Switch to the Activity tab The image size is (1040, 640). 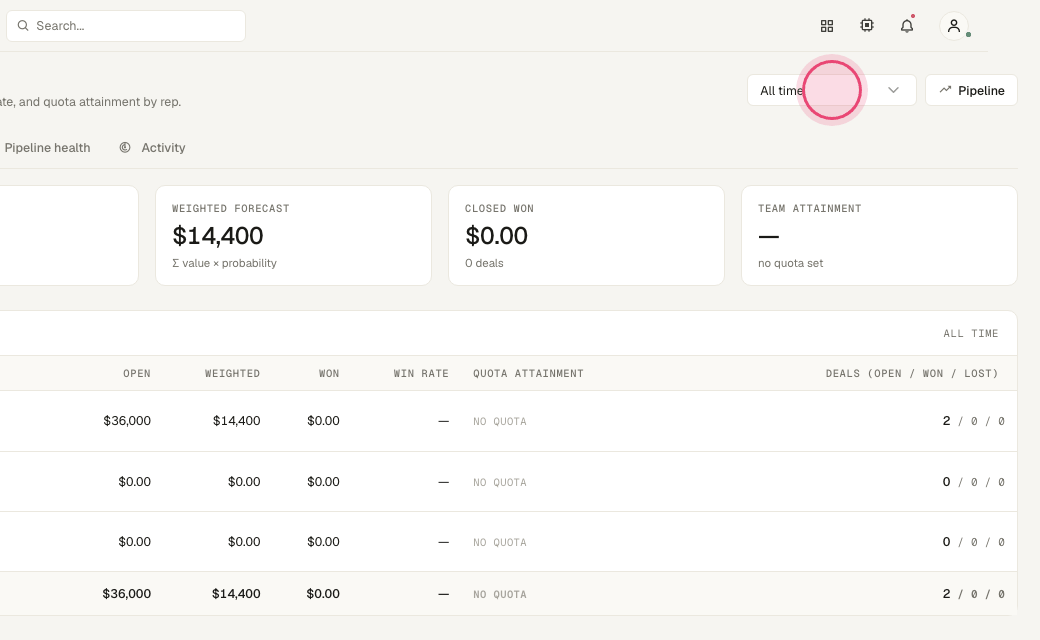(x=153, y=147)
